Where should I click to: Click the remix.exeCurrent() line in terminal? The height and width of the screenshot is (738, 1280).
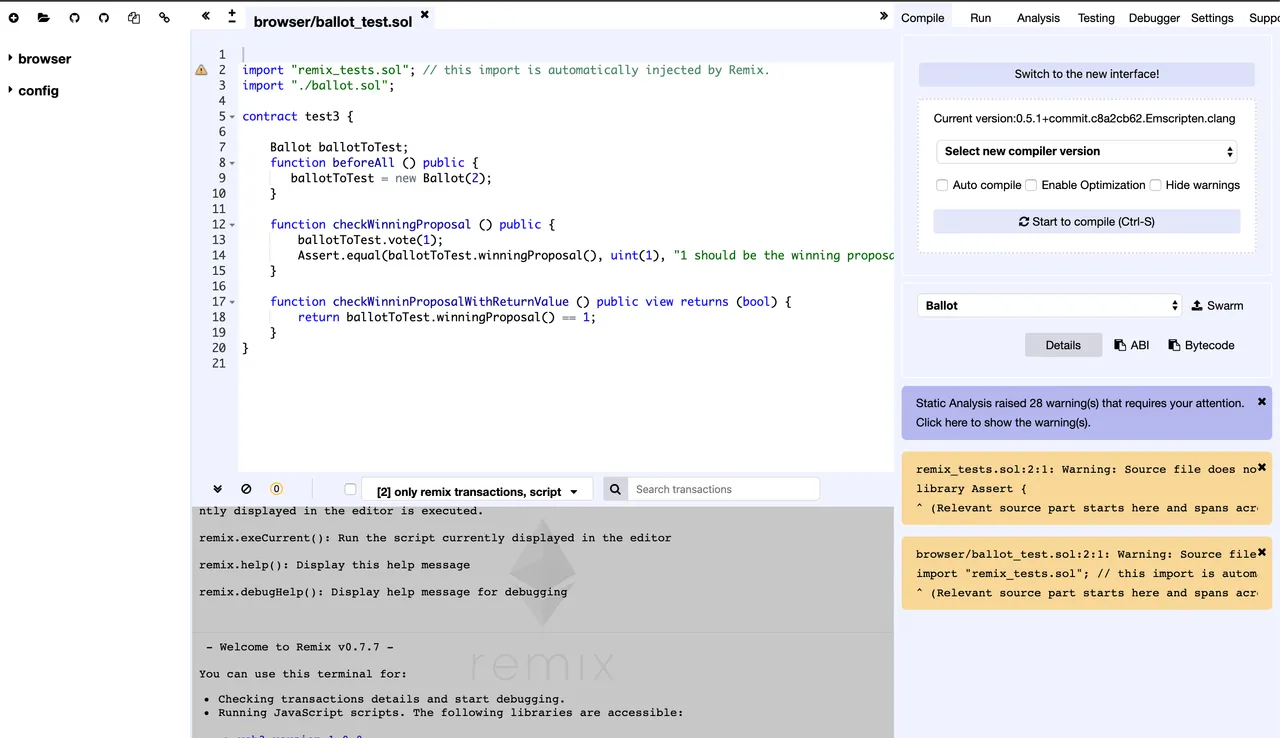(x=435, y=538)
